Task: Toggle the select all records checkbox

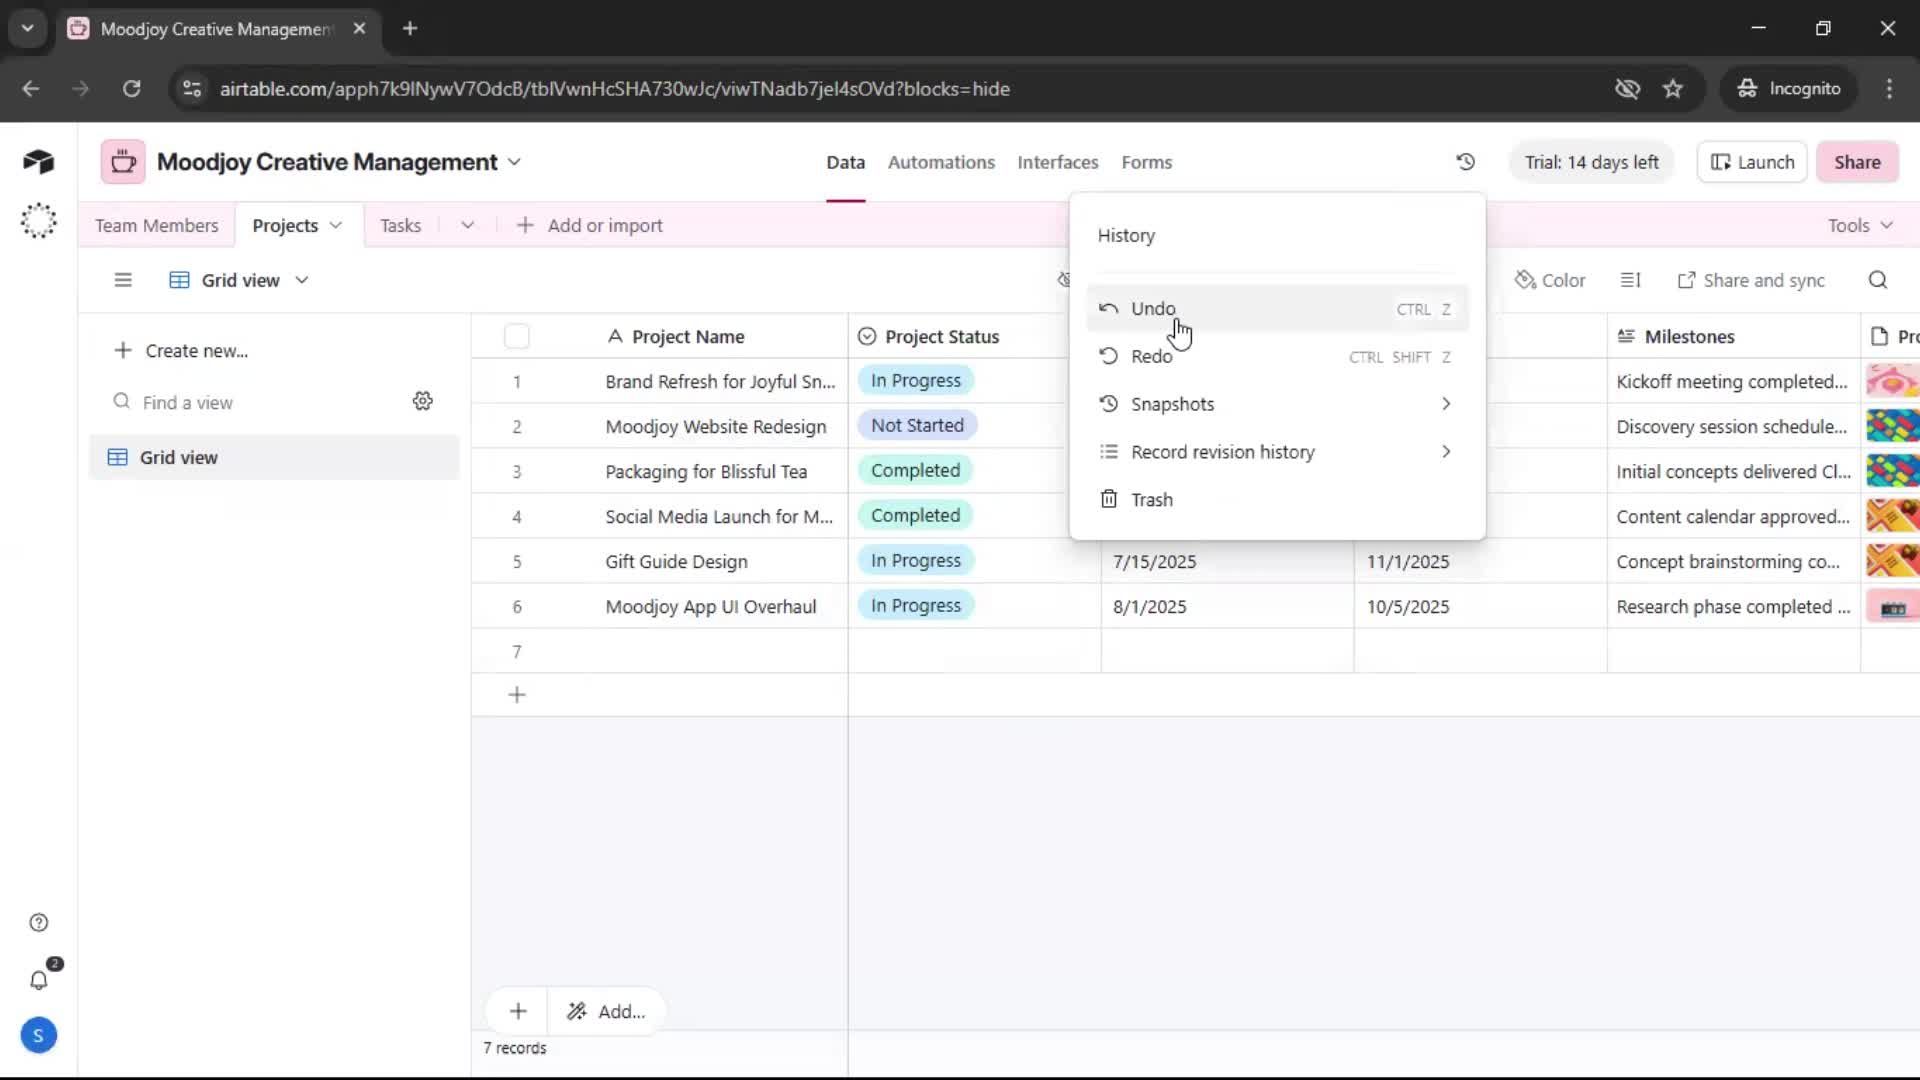Action: point(517,336)
